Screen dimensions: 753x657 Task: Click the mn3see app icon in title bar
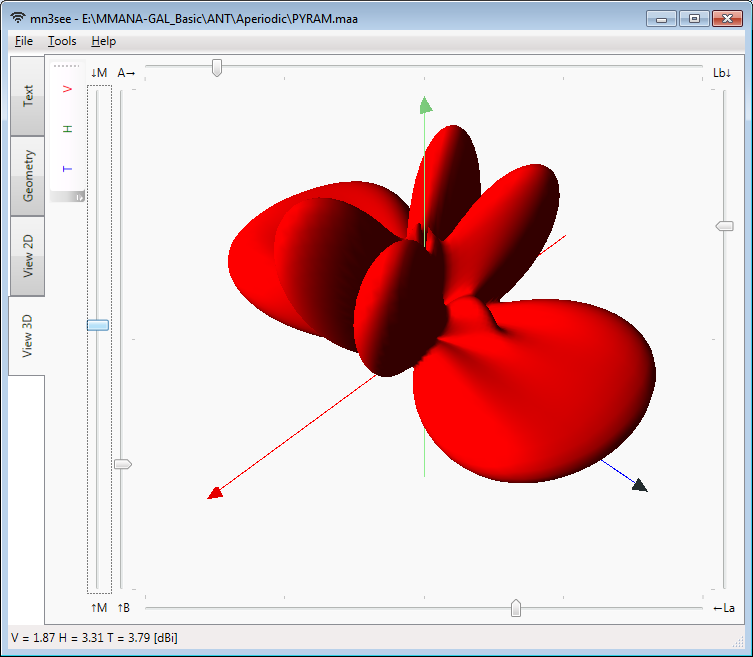coord(18,18)
